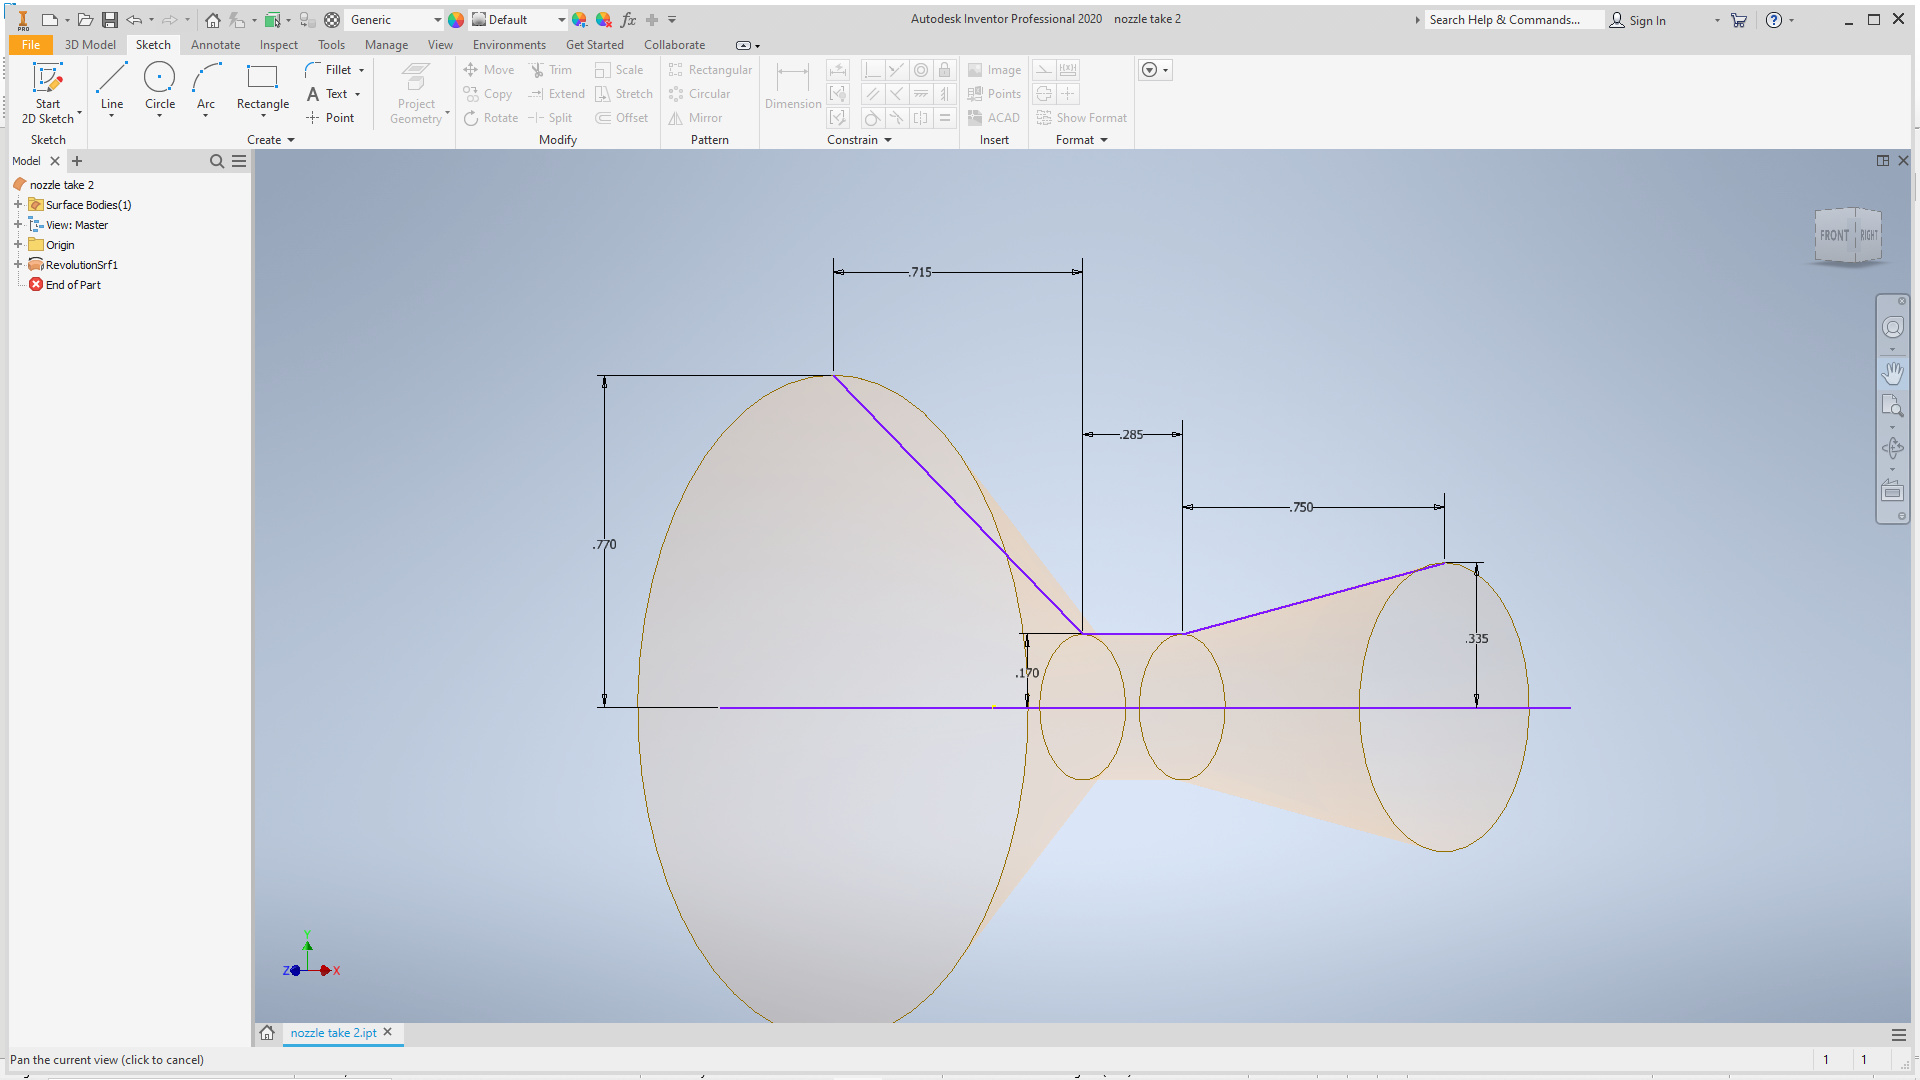Switch to the 3D Model ribbon tab
Image resolution: width=1920 pixels, height=1080 pixels.
point(90,45)
